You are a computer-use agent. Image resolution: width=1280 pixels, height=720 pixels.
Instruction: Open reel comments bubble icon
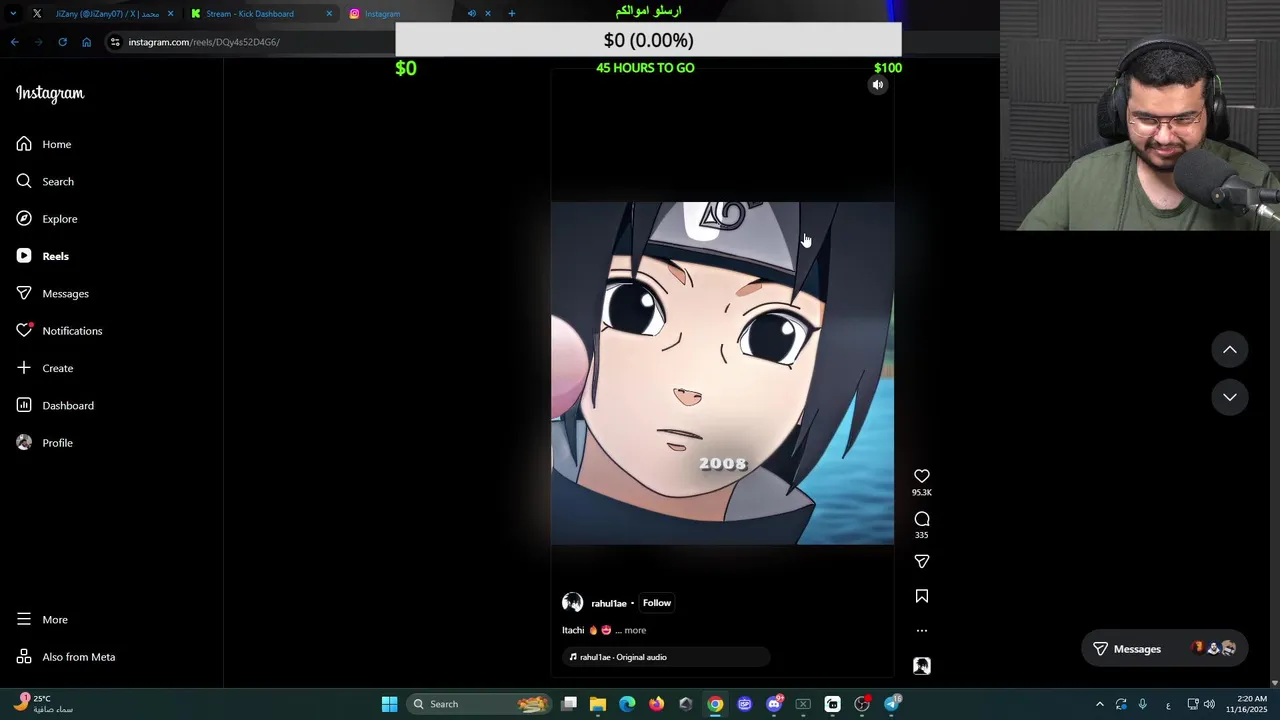(x=922, y=519)
